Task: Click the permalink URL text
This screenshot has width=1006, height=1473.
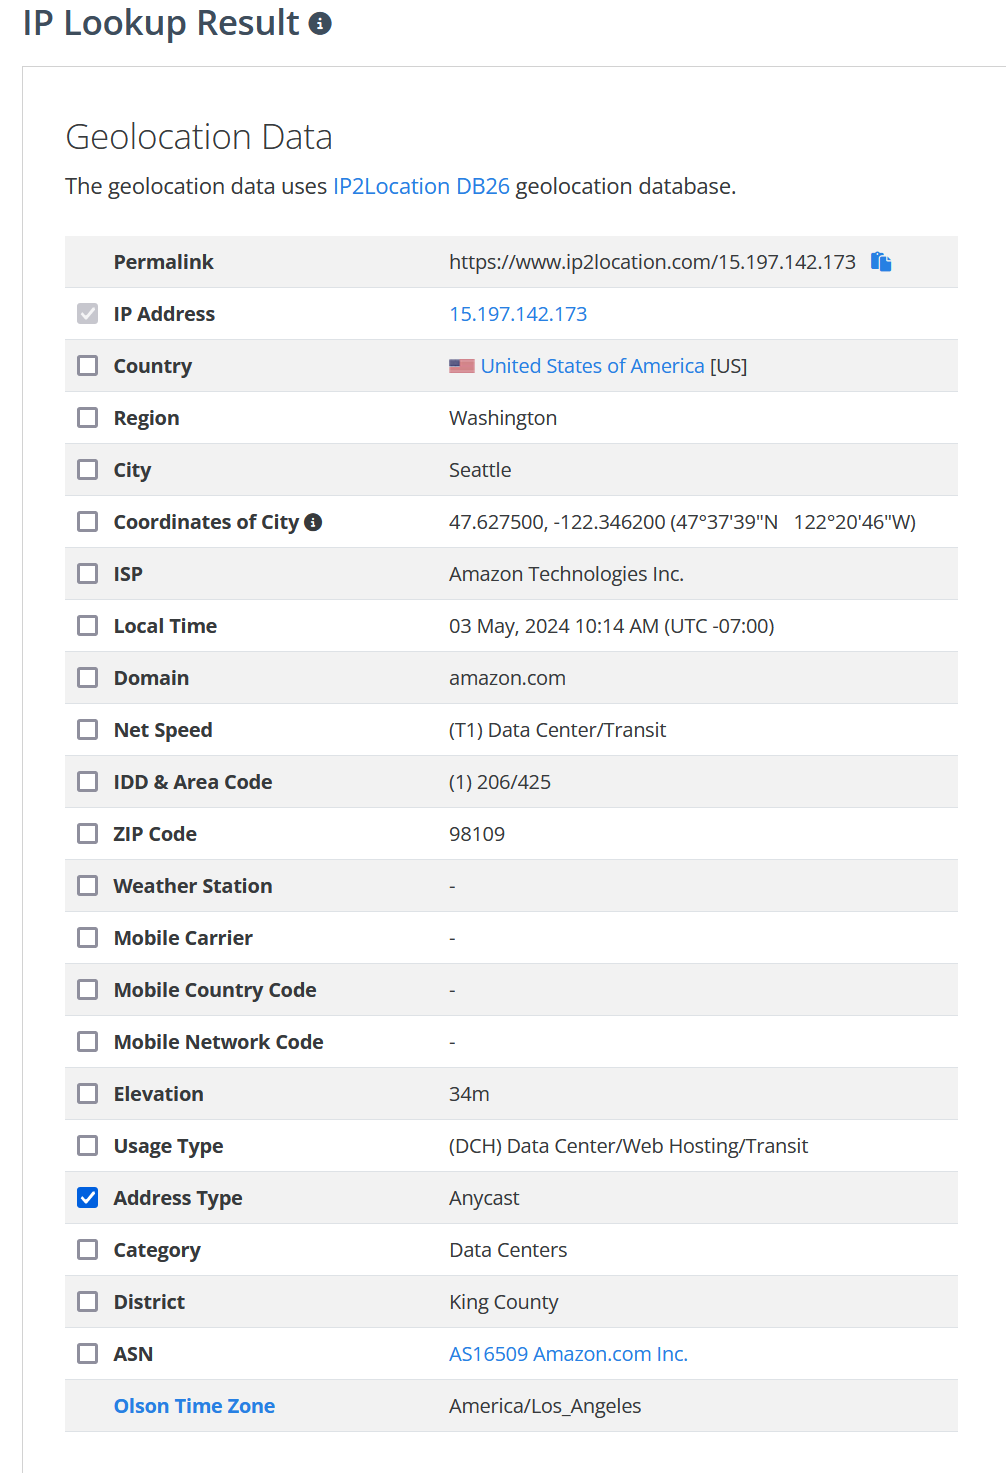Action: pos(652,262)
